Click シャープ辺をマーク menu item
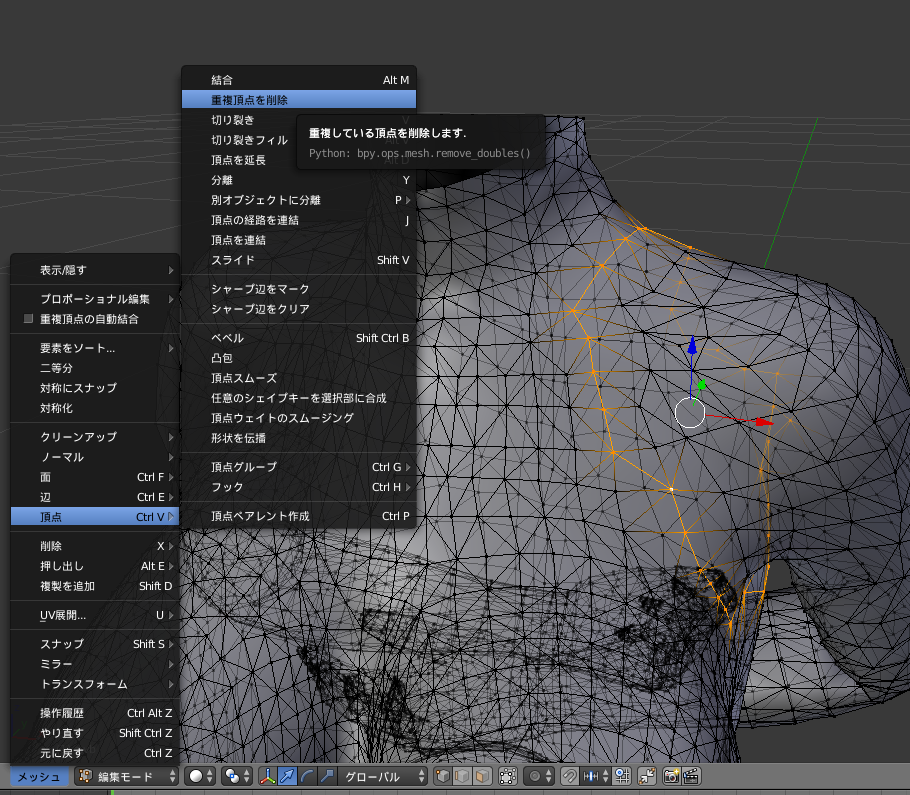The height and width of the screenshot is (795, 910). pos(299,289)
